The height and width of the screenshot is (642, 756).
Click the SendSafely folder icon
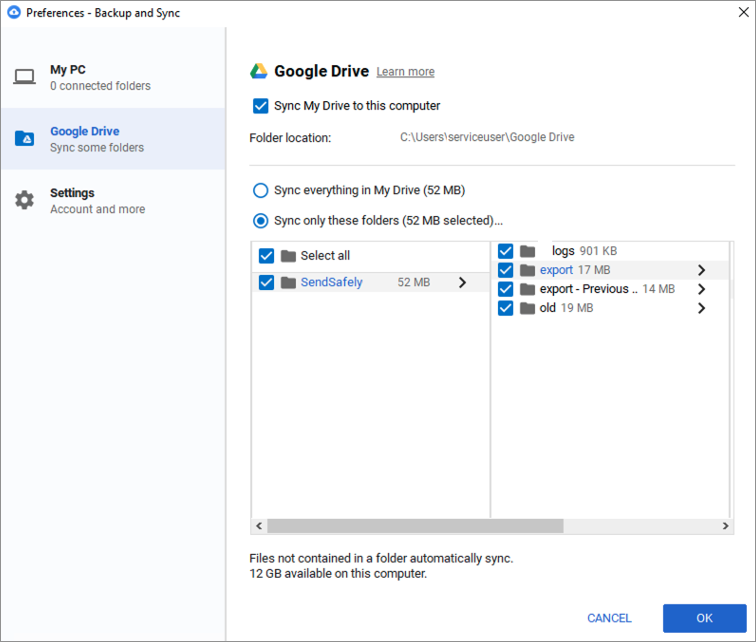coord(288,282)
